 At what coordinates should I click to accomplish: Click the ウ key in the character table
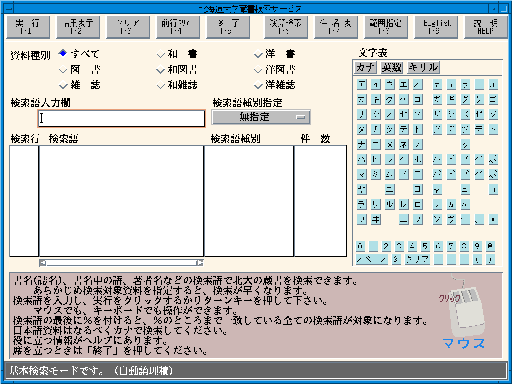coord(390,84)
